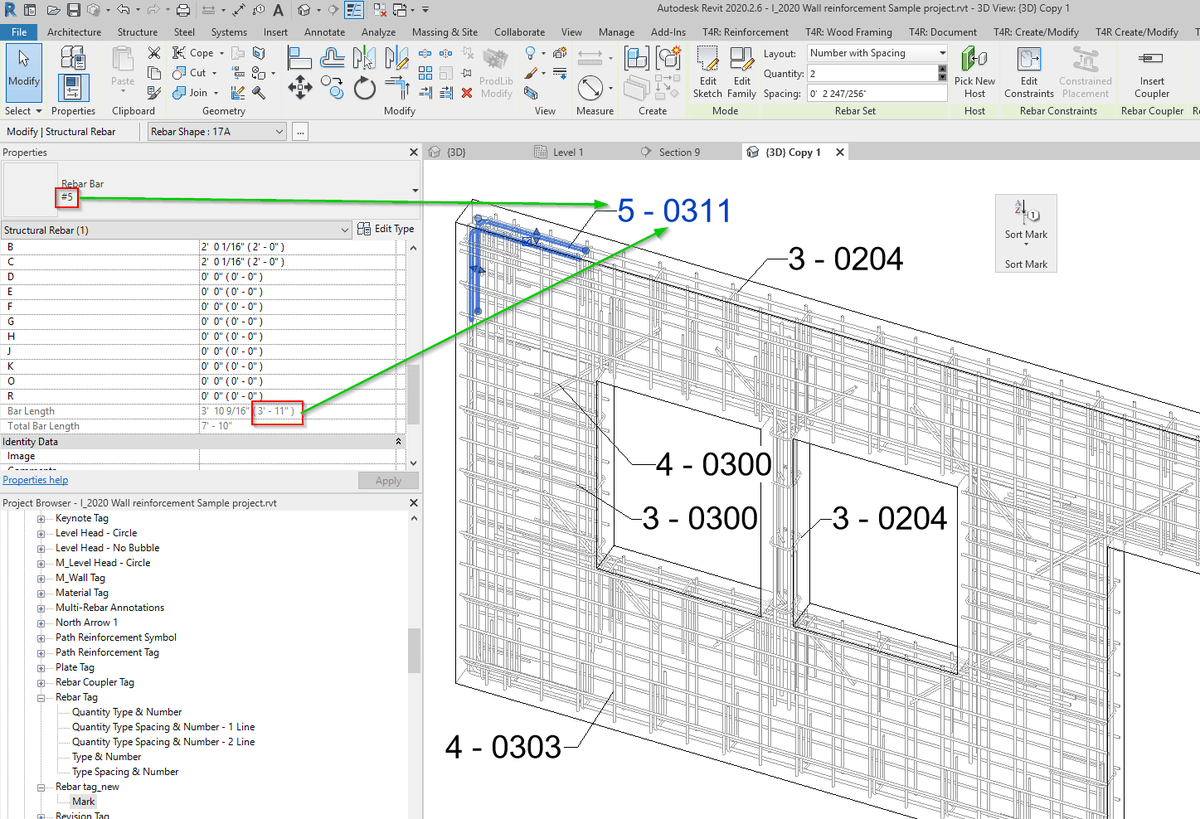Toggle Thin Lines icon in quick access
This screenshot has height=819, width=1200.
tap(354, 10)
